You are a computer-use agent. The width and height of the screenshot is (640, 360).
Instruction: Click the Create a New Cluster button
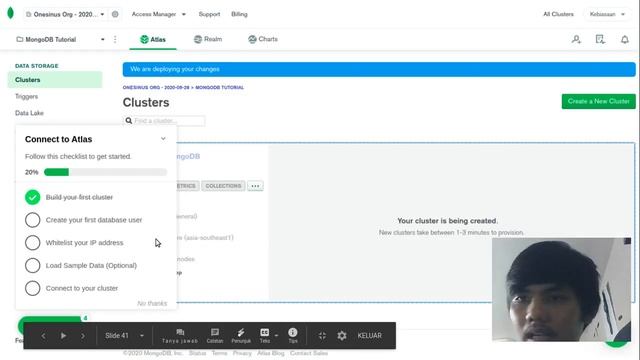[598, 101]
